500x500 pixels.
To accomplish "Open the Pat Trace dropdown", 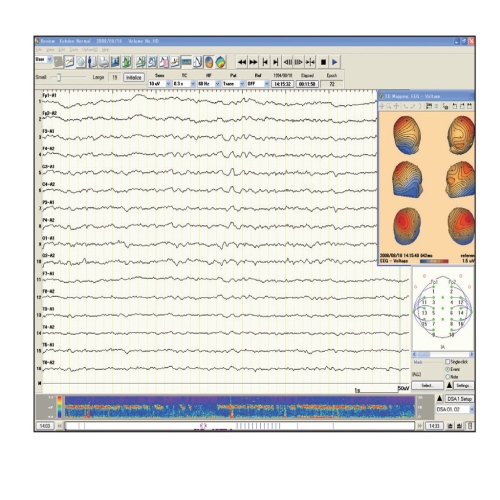I will pos(233,84).
